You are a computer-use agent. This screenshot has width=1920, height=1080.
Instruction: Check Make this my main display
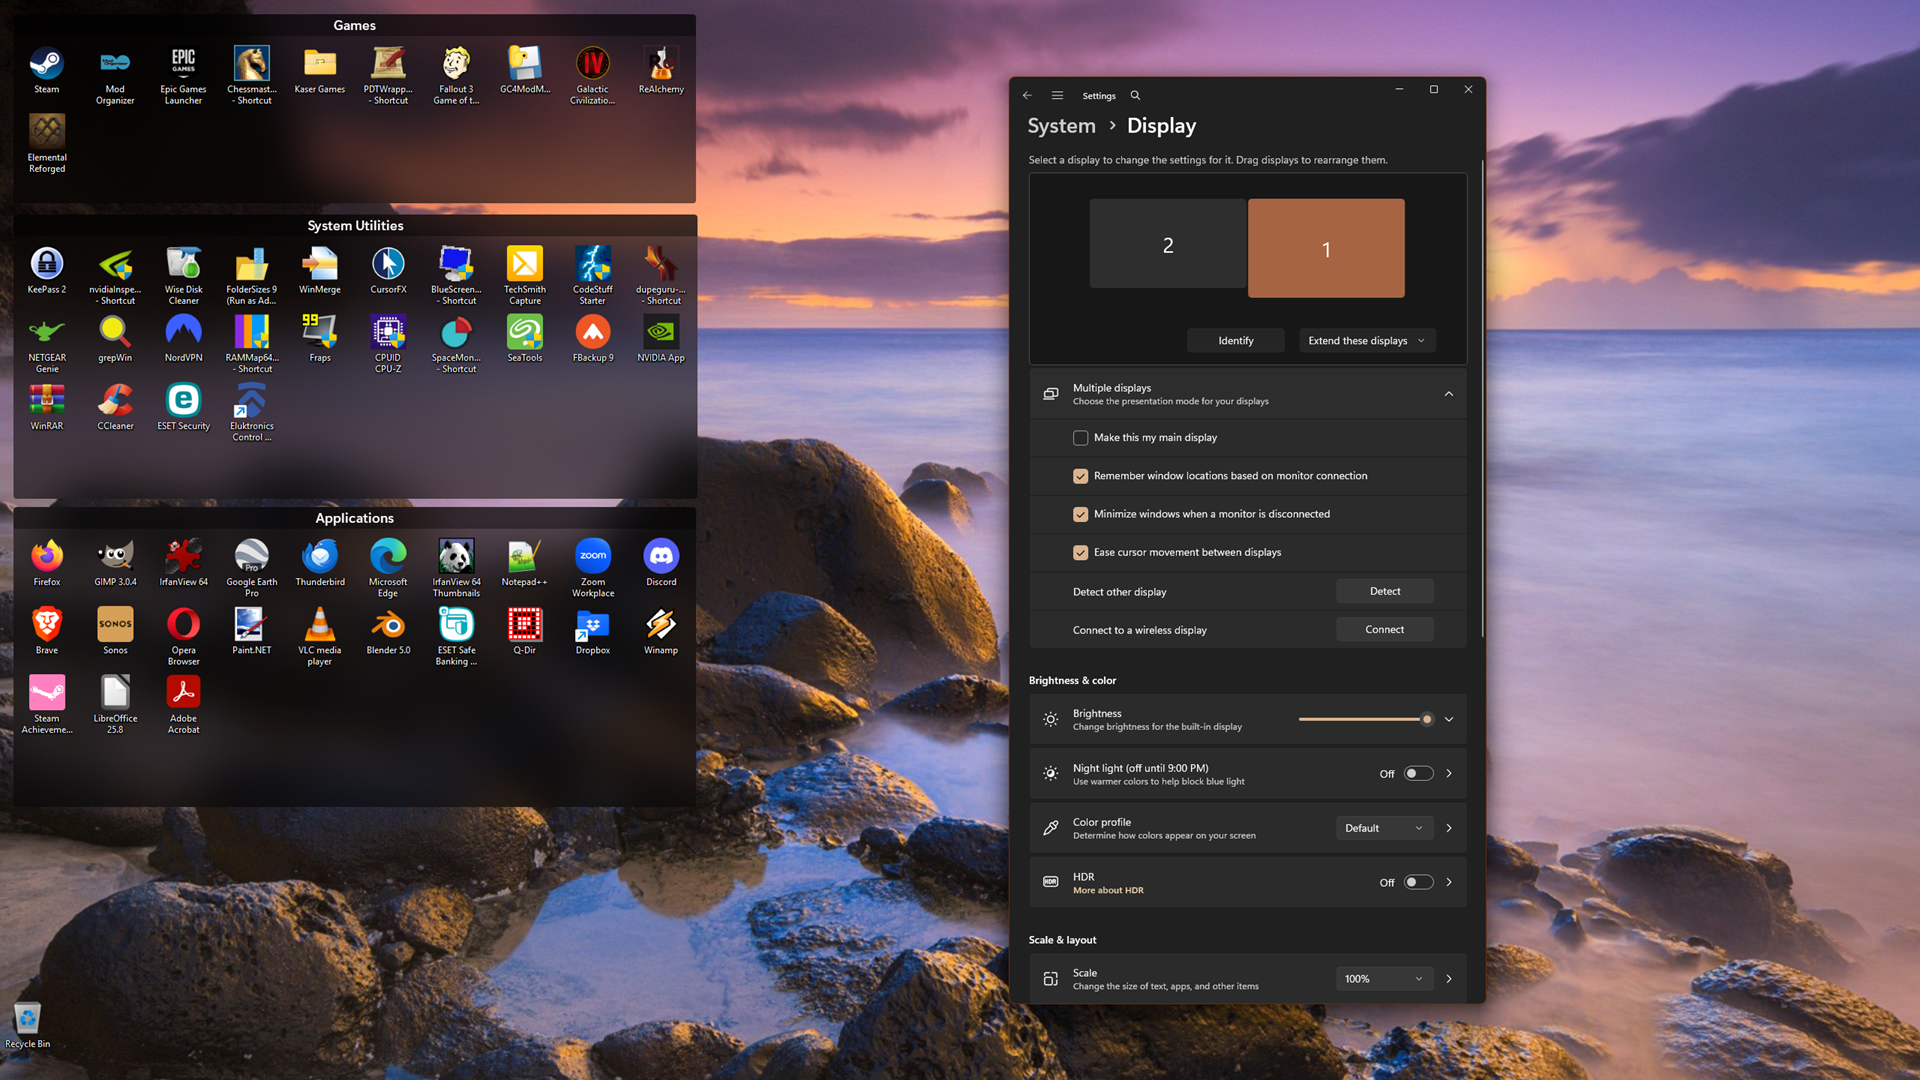1080,438
